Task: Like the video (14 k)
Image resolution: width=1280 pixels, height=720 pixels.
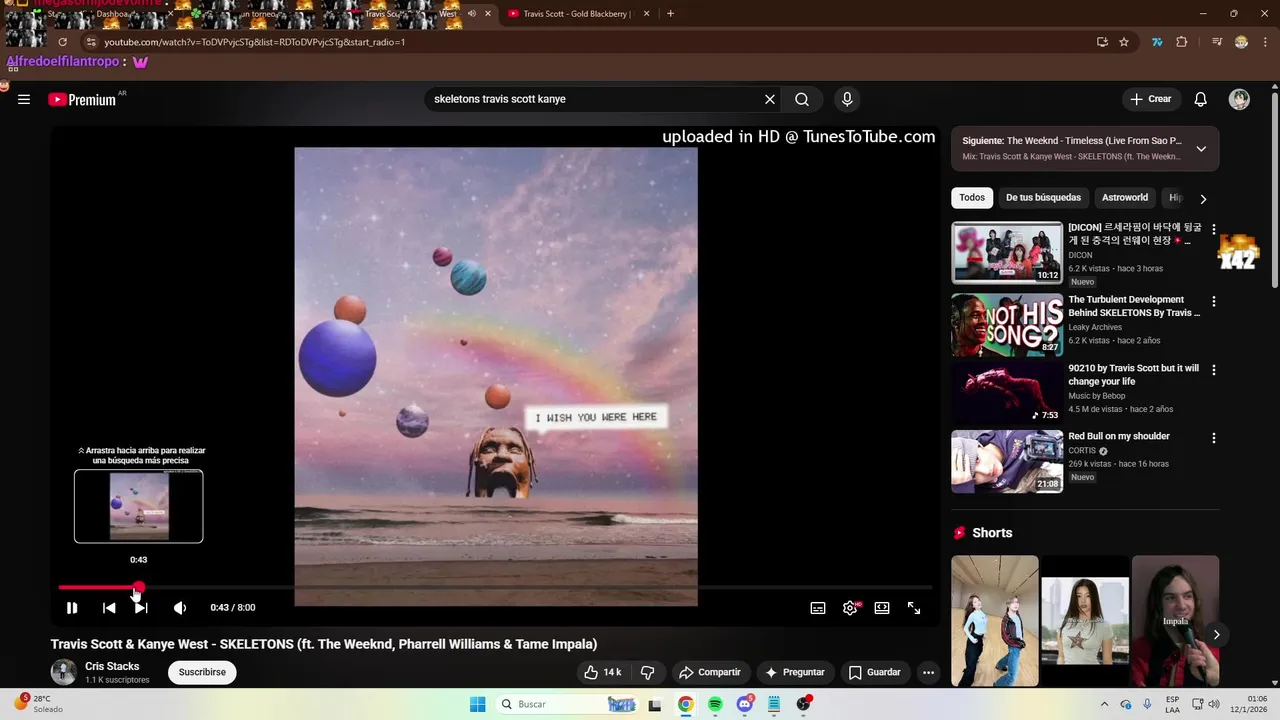Action: pyautogui.click(x=603, y=672)
